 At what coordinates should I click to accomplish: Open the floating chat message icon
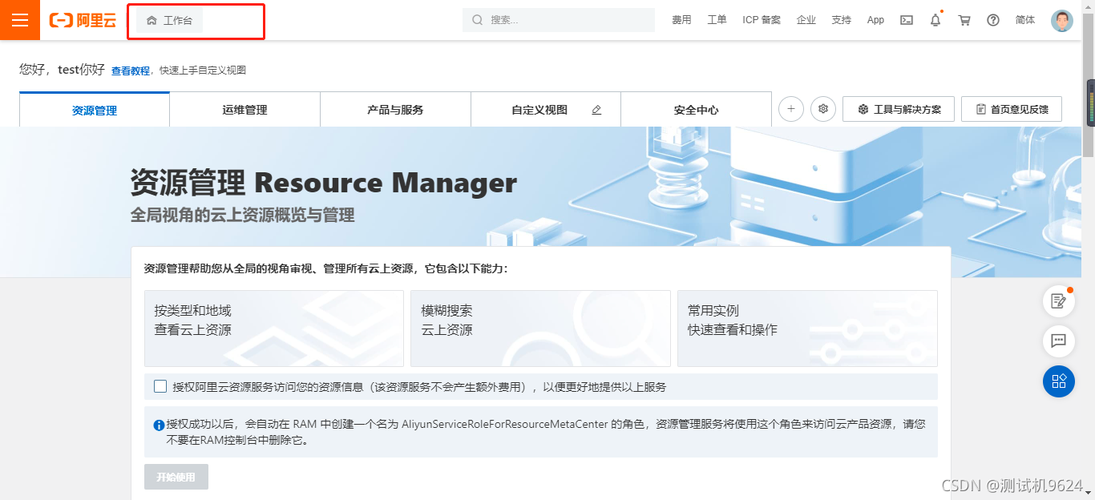[1059, 341]
